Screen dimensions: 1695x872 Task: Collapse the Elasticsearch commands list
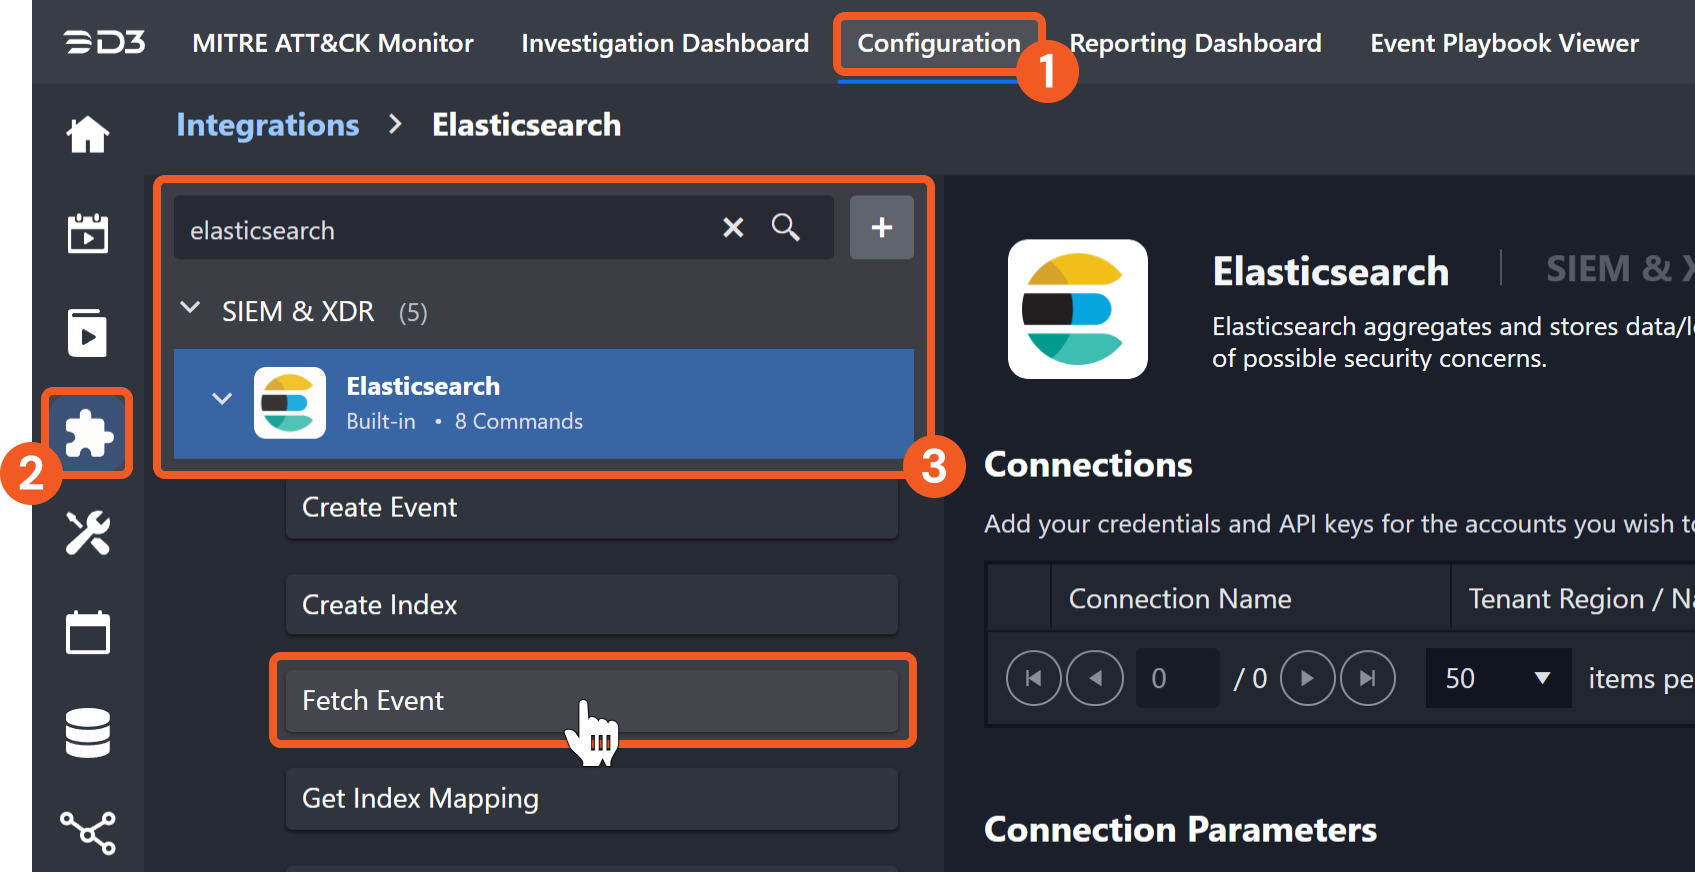222,399
